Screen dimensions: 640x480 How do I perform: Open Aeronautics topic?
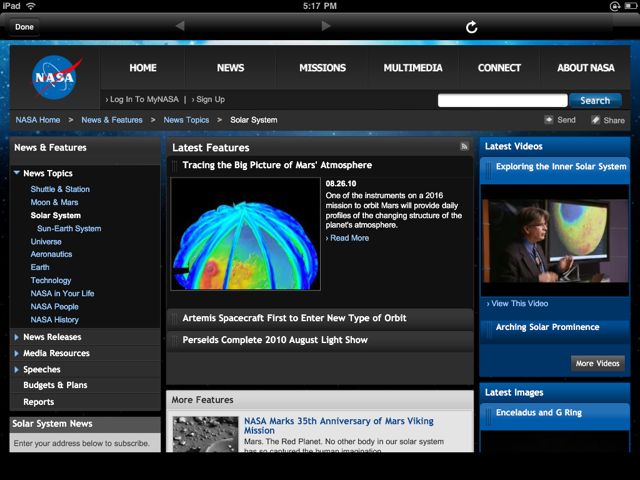[51, 254]
